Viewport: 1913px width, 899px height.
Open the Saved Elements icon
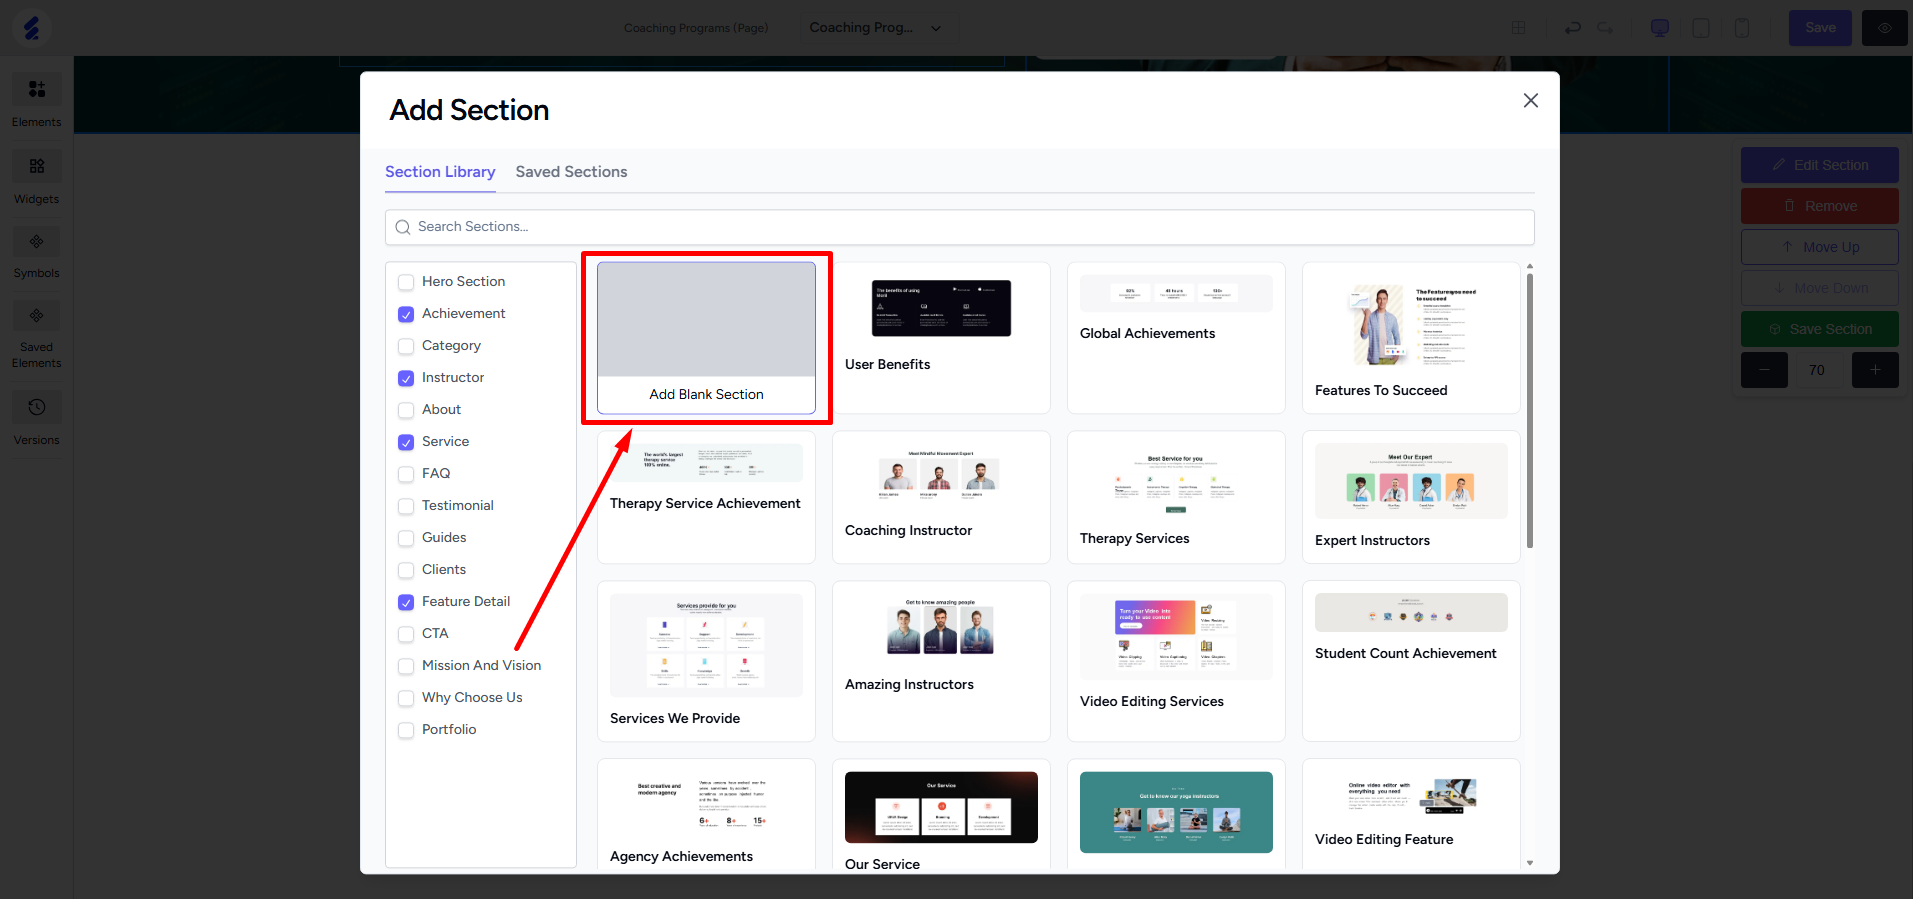coord(37,316)
